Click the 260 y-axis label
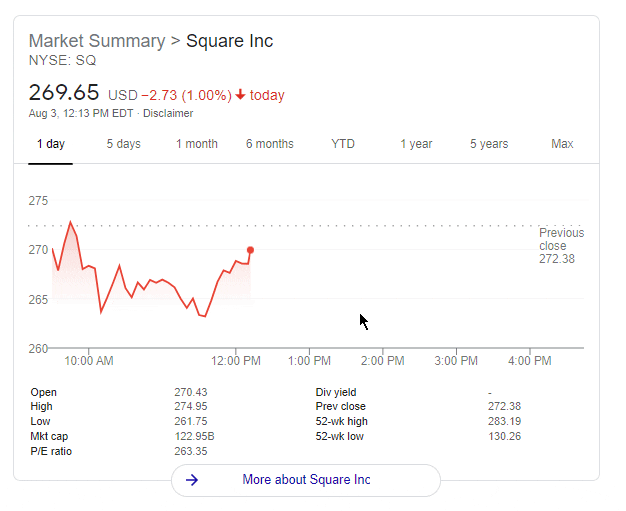Viewport: 626px width, 511px height. pos(38,349)
